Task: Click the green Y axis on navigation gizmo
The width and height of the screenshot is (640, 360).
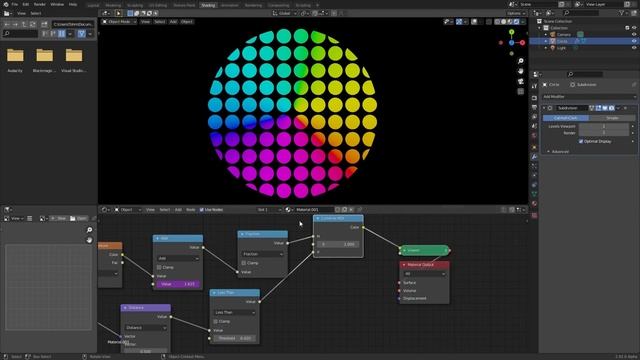Action: [511, 32]
